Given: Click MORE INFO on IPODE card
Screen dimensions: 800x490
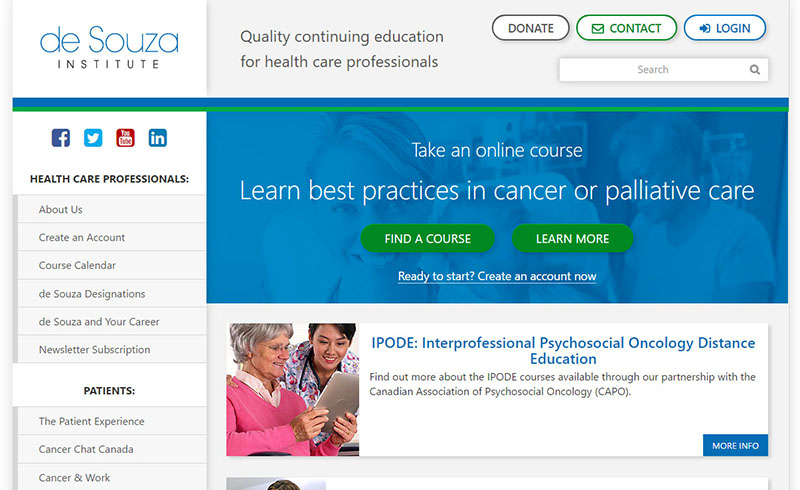Looking at the screenshot, I should (735, 446).
